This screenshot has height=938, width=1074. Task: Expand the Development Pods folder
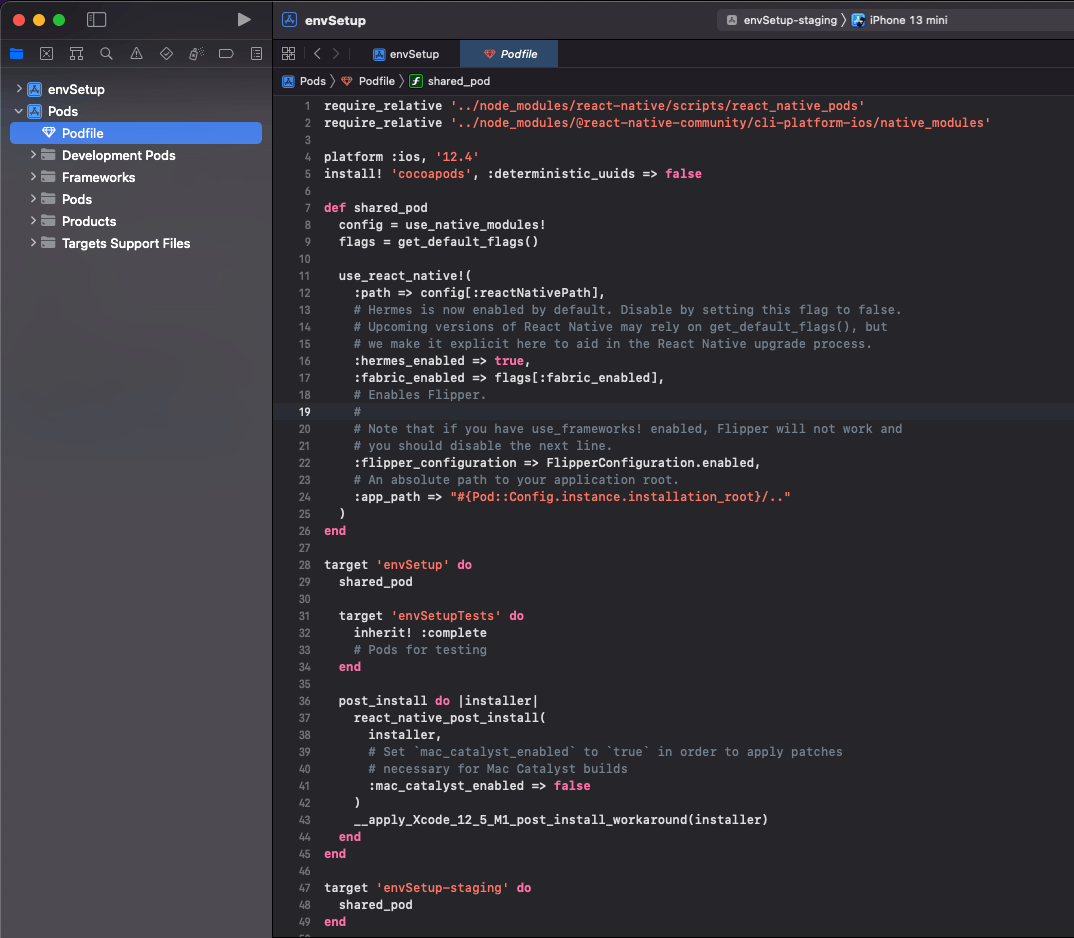pyautogui.click(x=33, y=155)
